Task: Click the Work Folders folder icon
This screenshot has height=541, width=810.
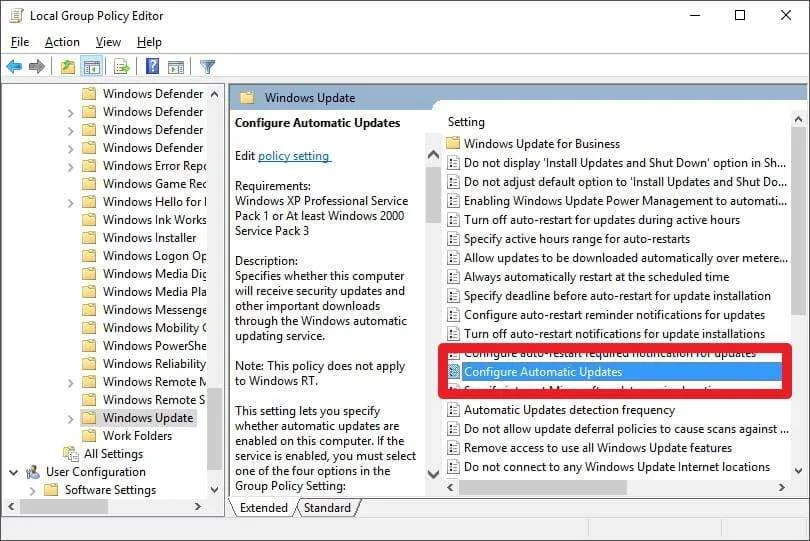Action: (89, 436)
